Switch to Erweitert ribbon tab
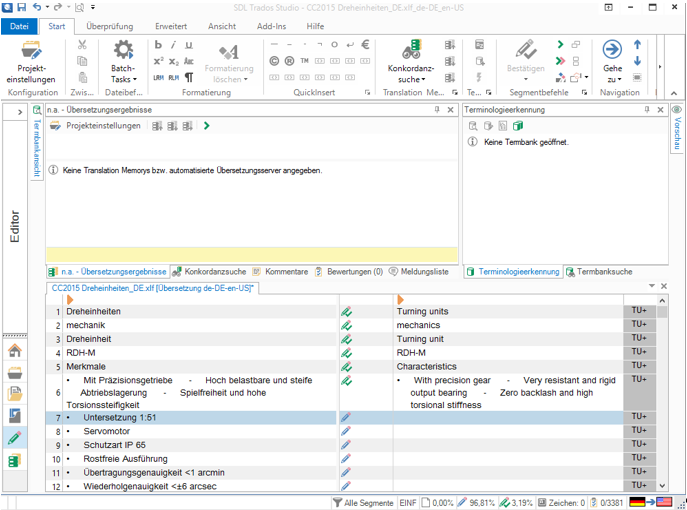Image resolution: width=687 pixels, height=510 pixels. coord(171,26)
